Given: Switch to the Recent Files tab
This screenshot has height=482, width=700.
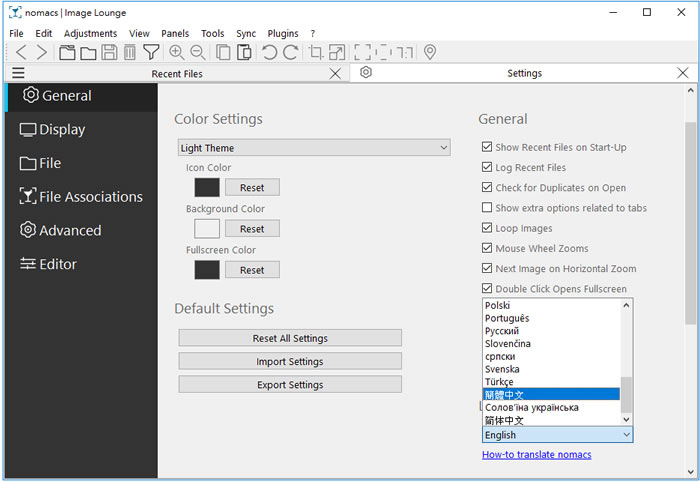Looking at the screenshot, I should 177,74.
